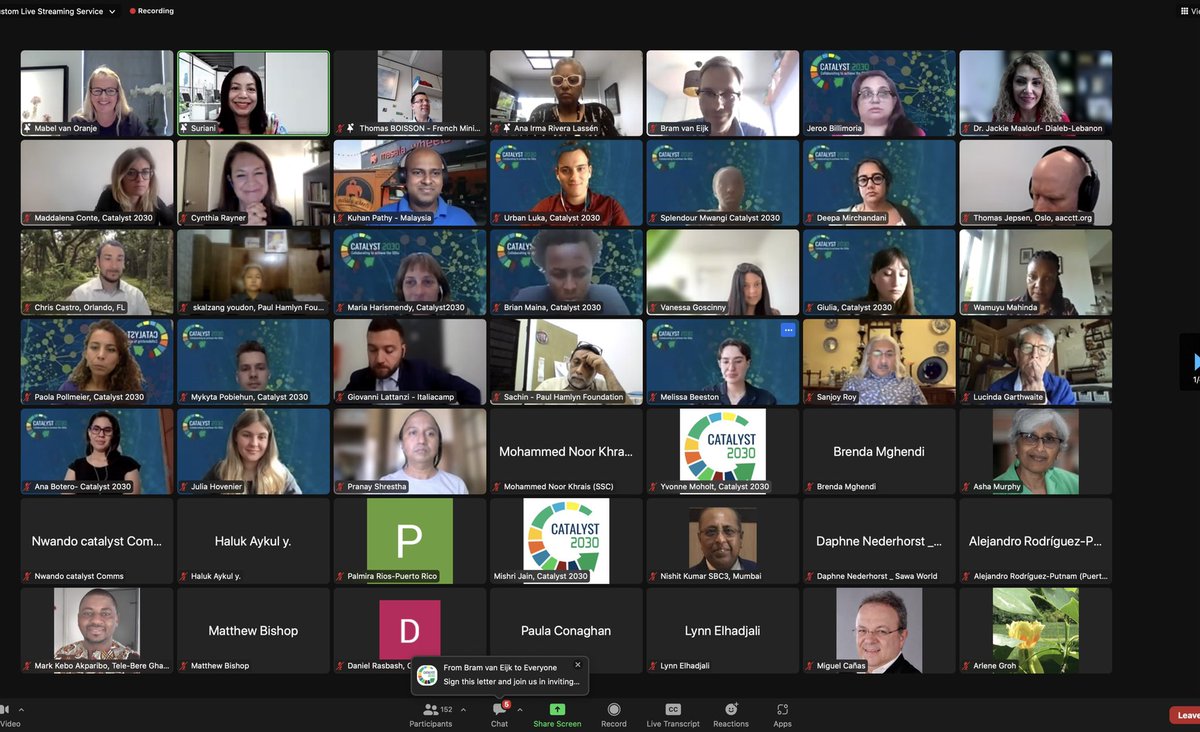Click muted mic icon beside Sanjoy Roy
This screenshot has width=1200, height=732.
pos(811,397)
